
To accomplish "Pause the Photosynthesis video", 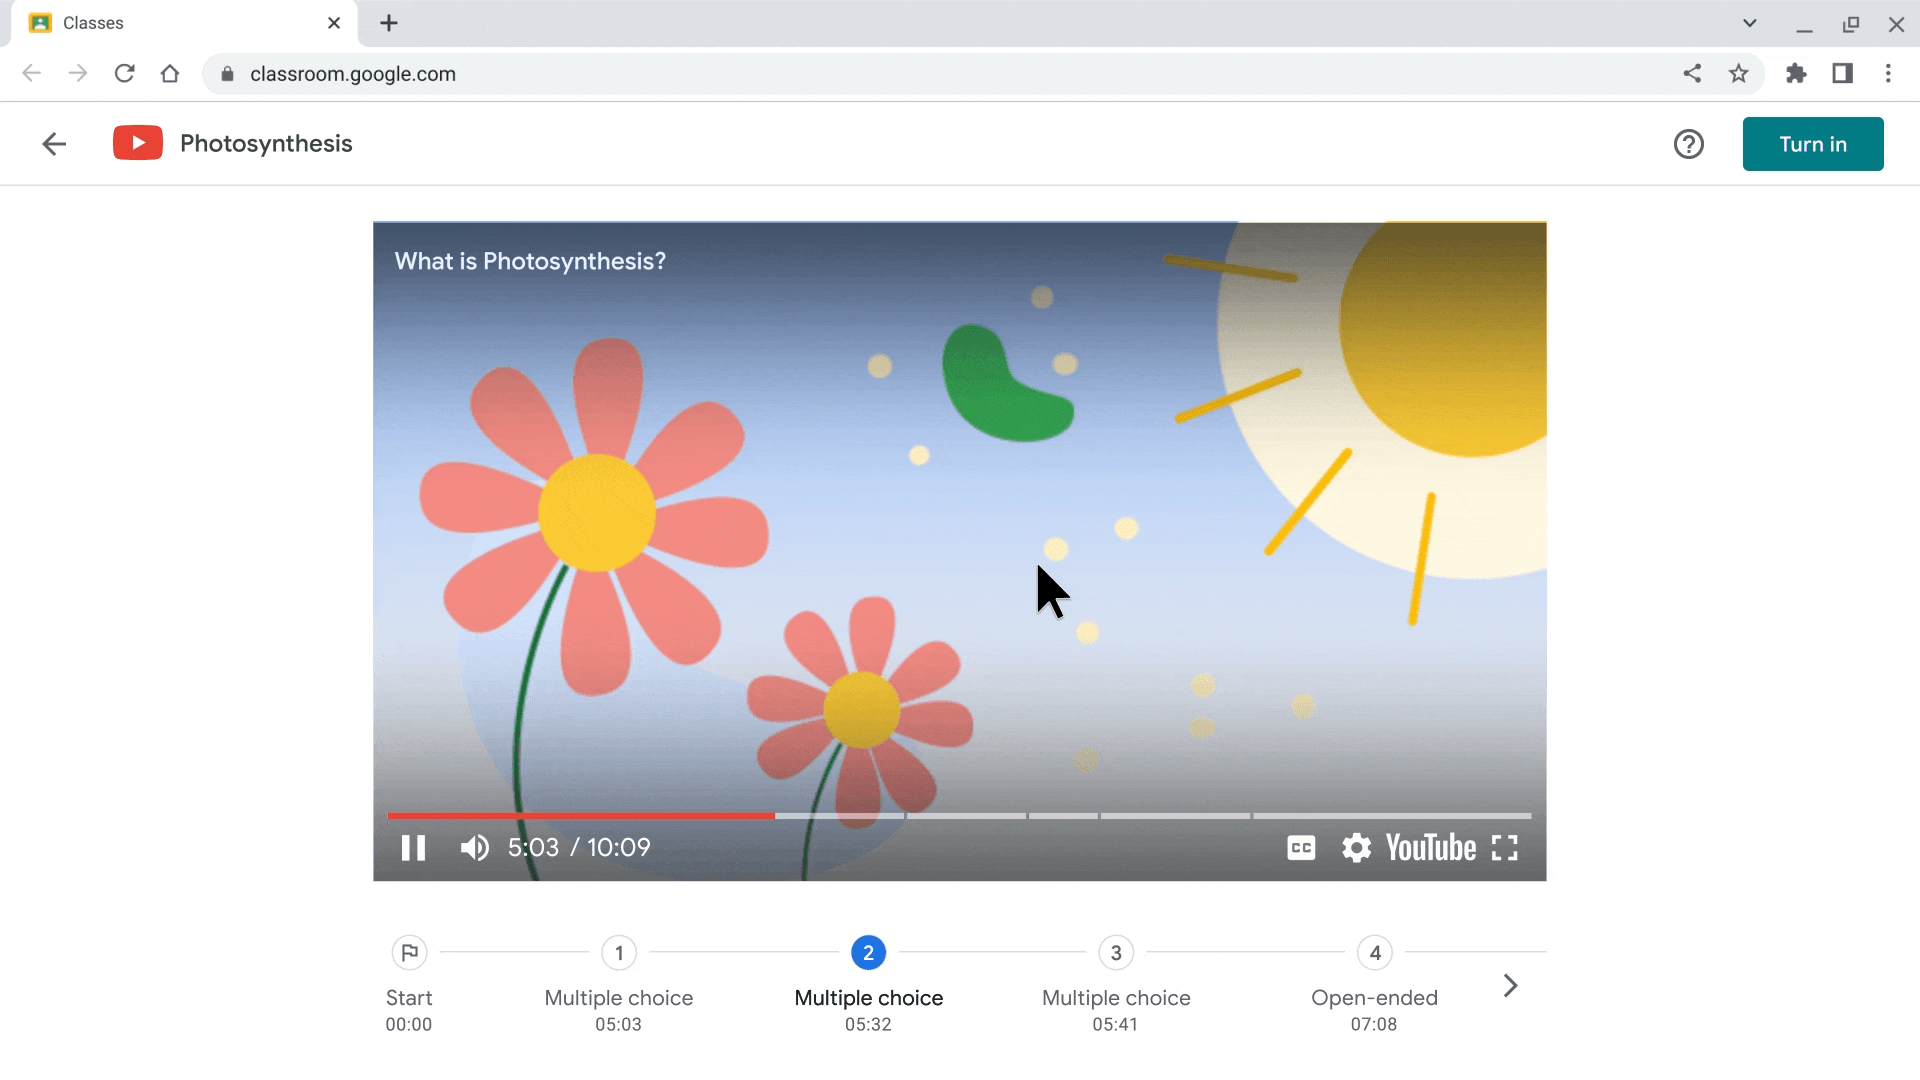I will (413, 847).
